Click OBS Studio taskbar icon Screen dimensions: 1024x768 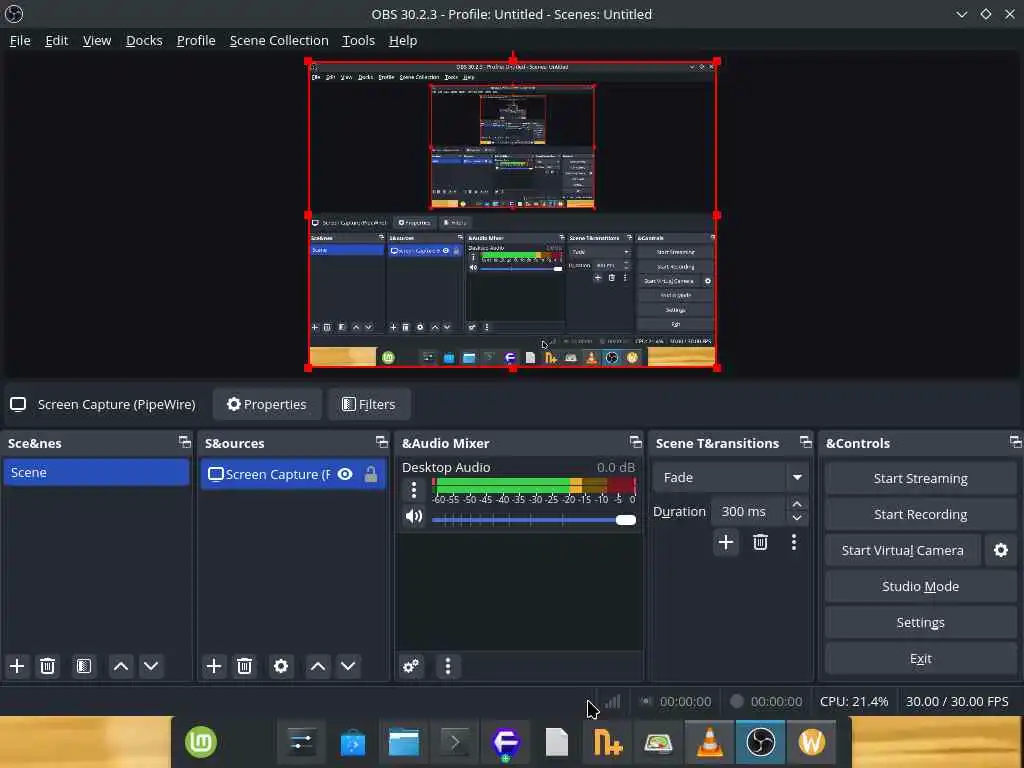pyautogui.click(x=760, y=743)
